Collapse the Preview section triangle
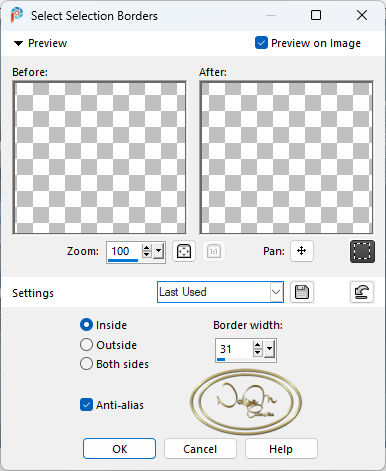Image resolution: width=386 pixels, height=471 pixels. 18,43
